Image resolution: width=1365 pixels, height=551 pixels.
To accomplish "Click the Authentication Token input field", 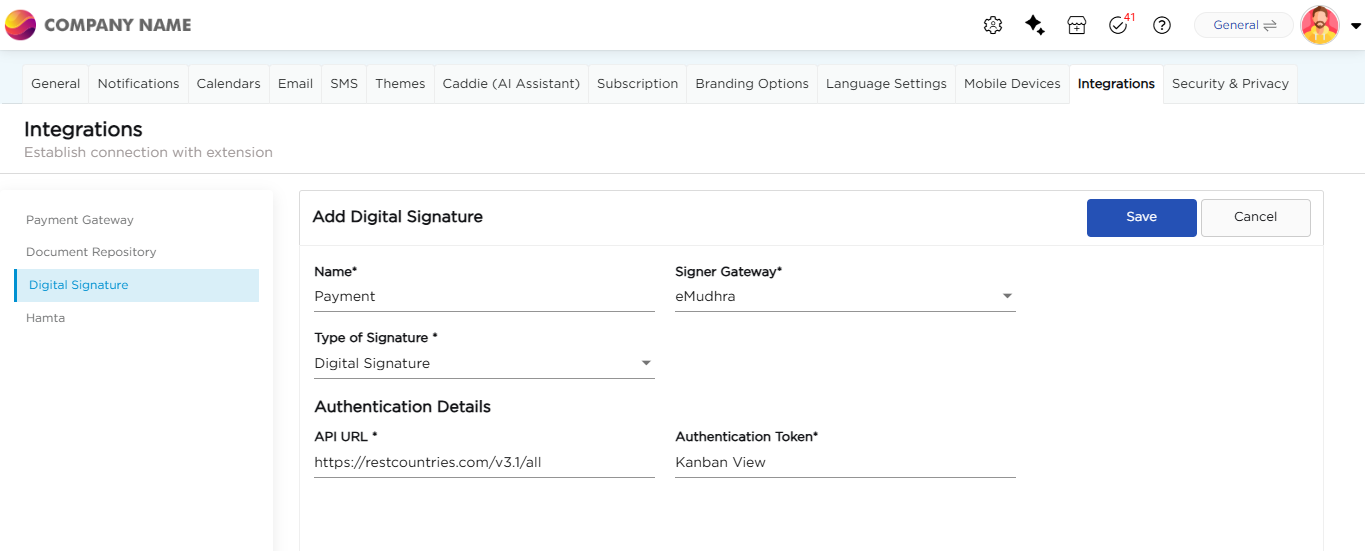I will point(845,462).
